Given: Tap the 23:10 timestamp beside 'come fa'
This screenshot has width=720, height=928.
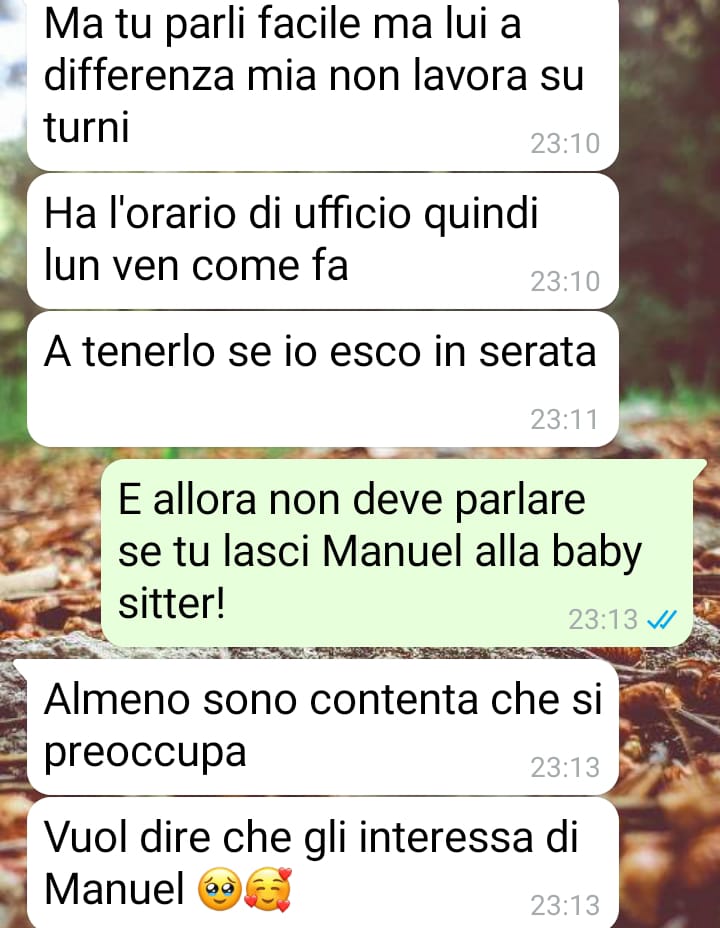Looking at the screenshot, I should coord(565,281).
